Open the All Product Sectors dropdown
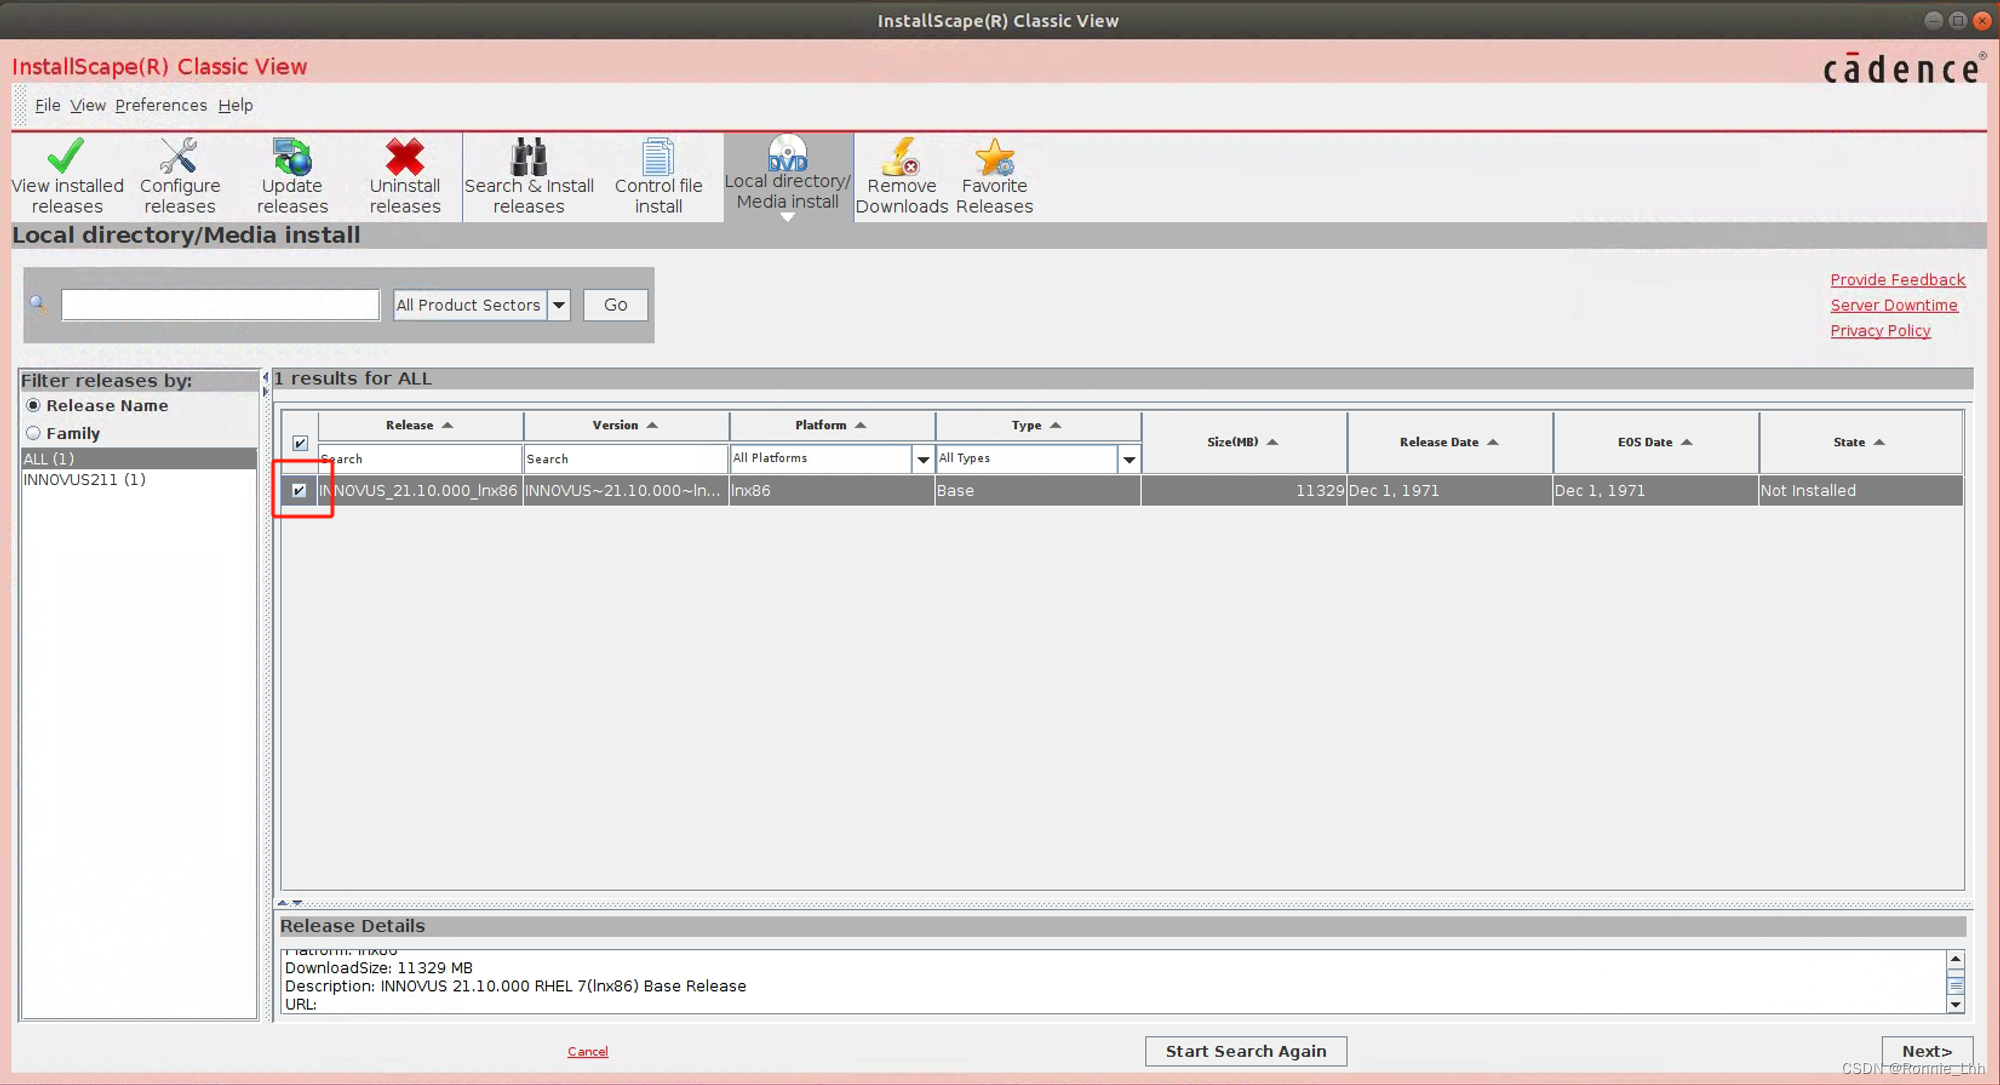Viewport: 2000px width, 1085px height. coord(558,305)
